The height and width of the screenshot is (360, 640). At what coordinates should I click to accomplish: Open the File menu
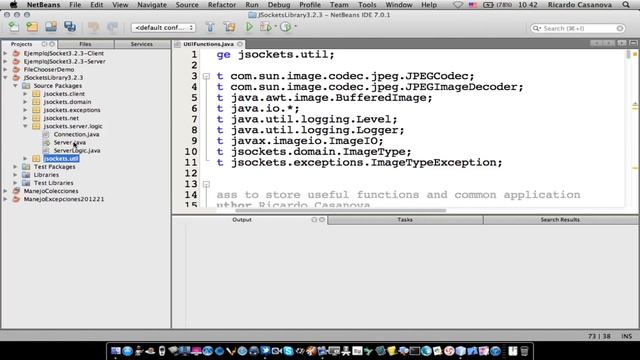pos(75,5)
